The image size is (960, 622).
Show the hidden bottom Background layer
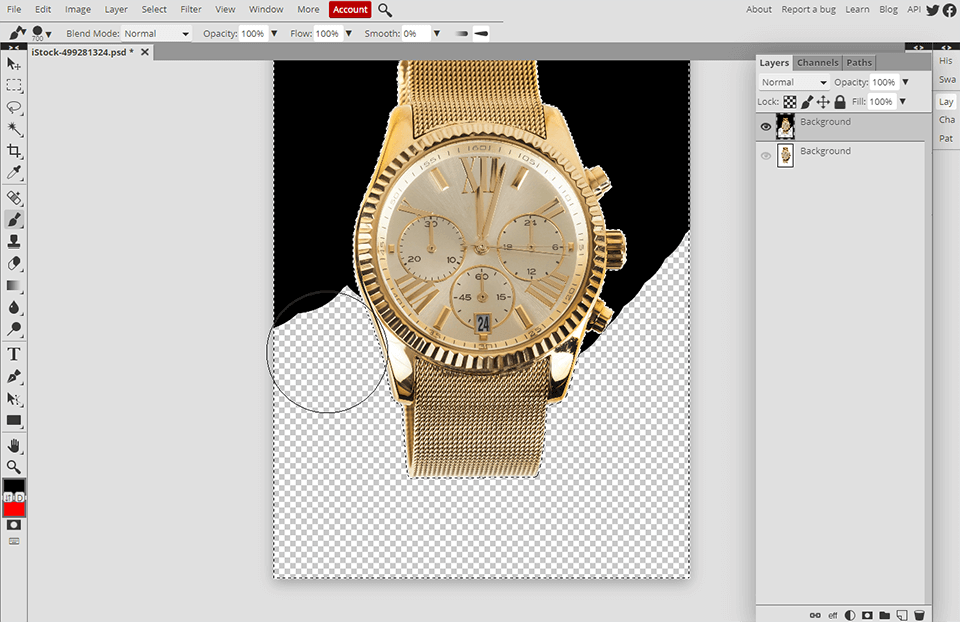pos(766,156)
